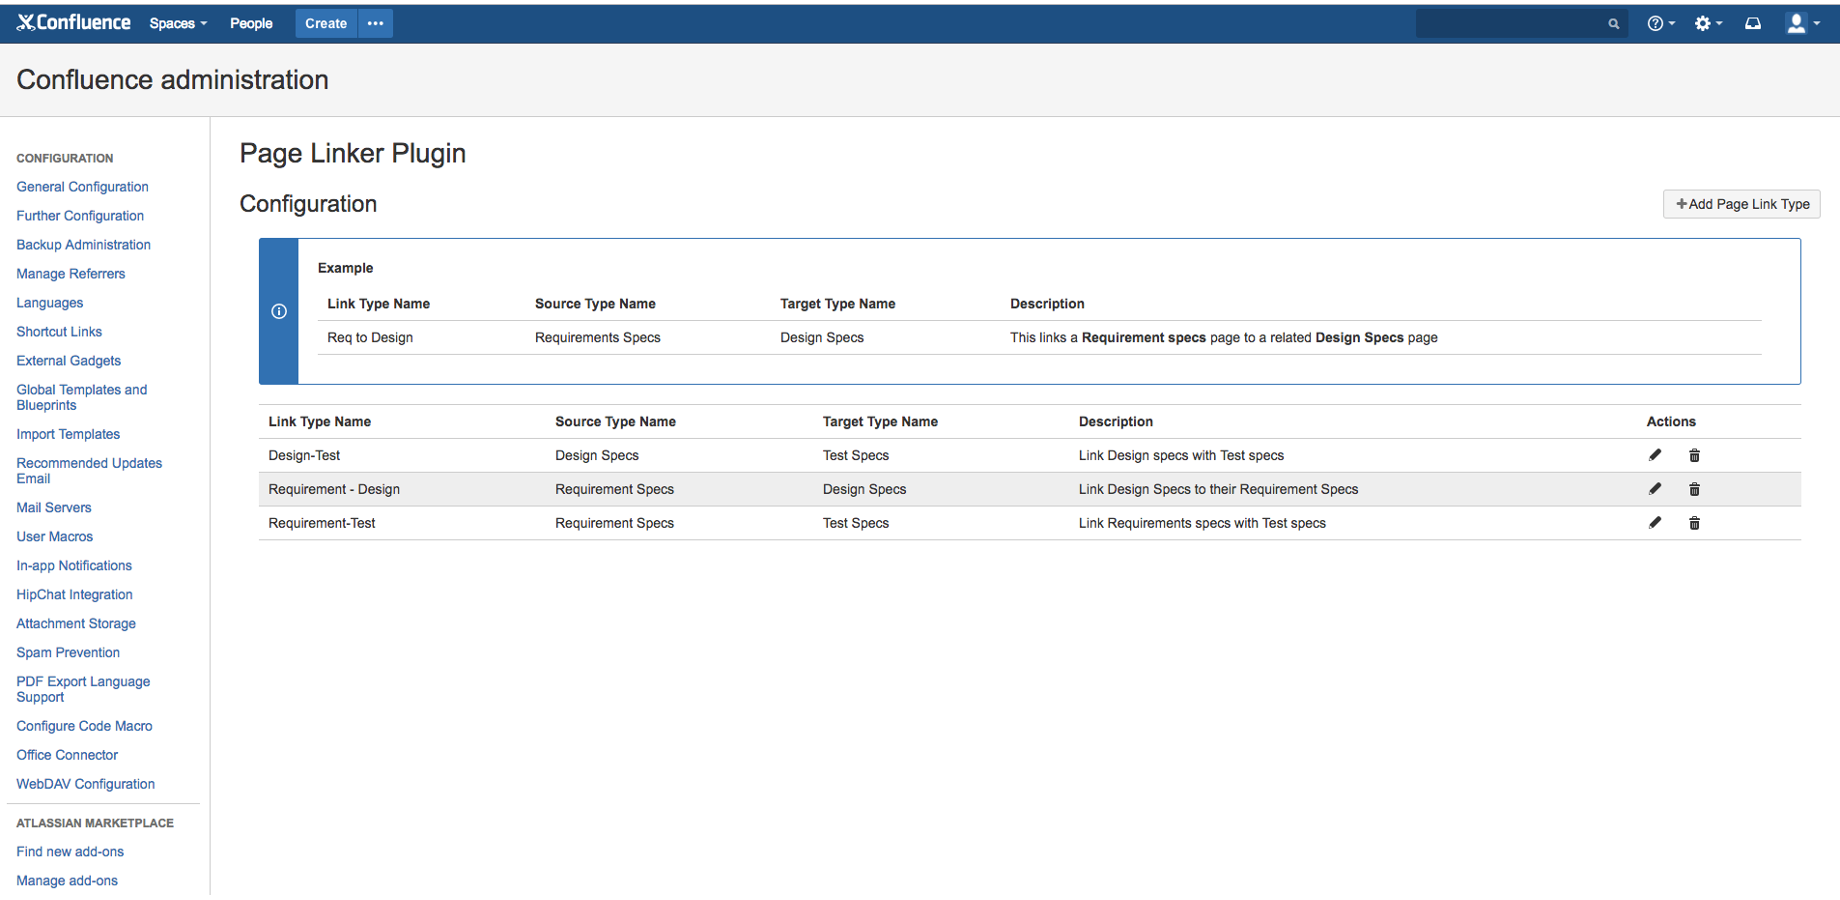Open User Macros
Viewport: 1840px width, 900px height.
54,537
